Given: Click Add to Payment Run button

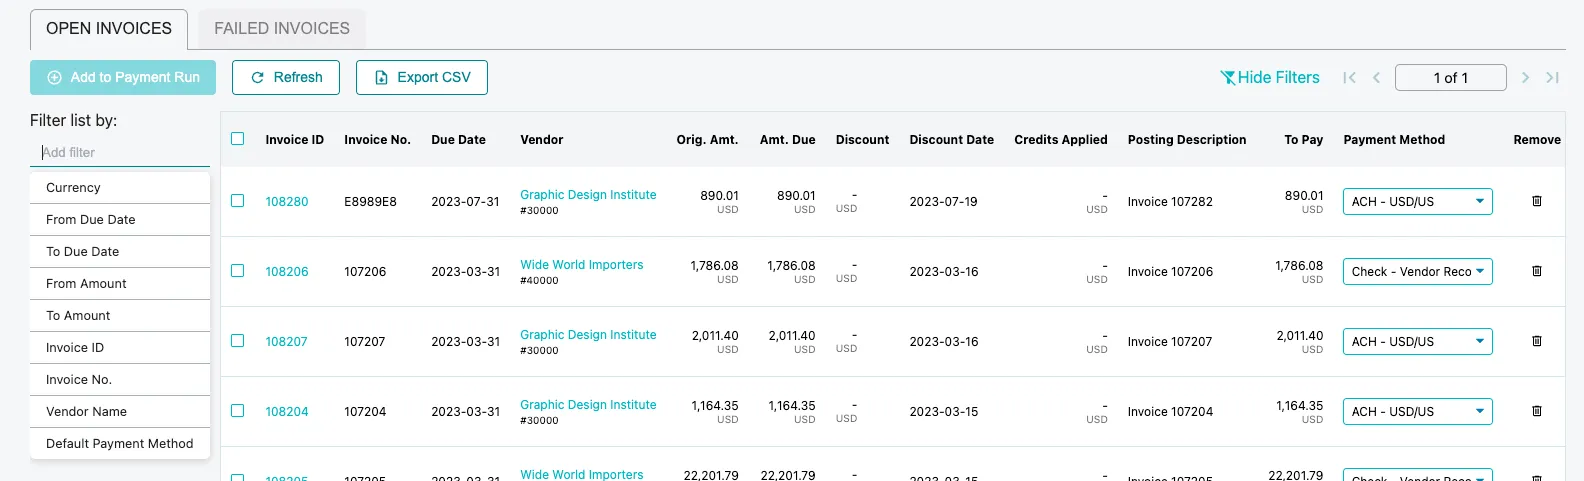Looking at the screenshot, I should click(x=123, y=77).
